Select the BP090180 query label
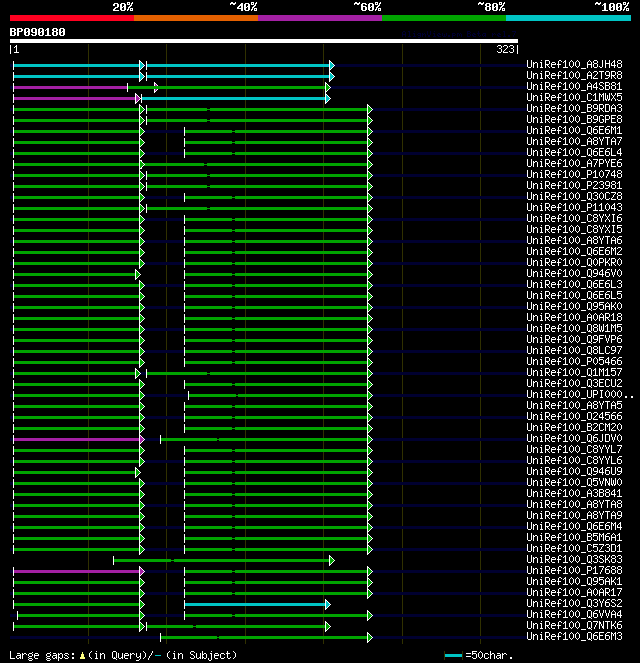The width and height of the screenshot is (640, 663). click(x=38, y=32)
